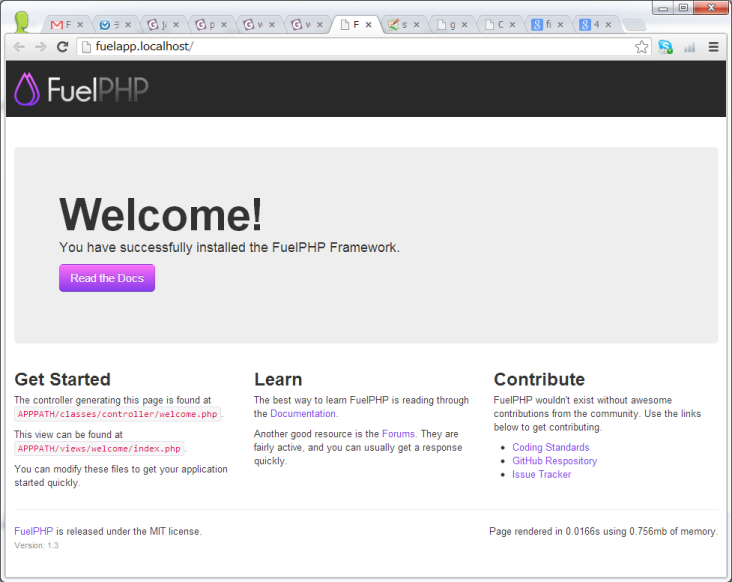732x582 pixels.
Task: Close the blank-page tab labeled C
Action: pos(512,25)
